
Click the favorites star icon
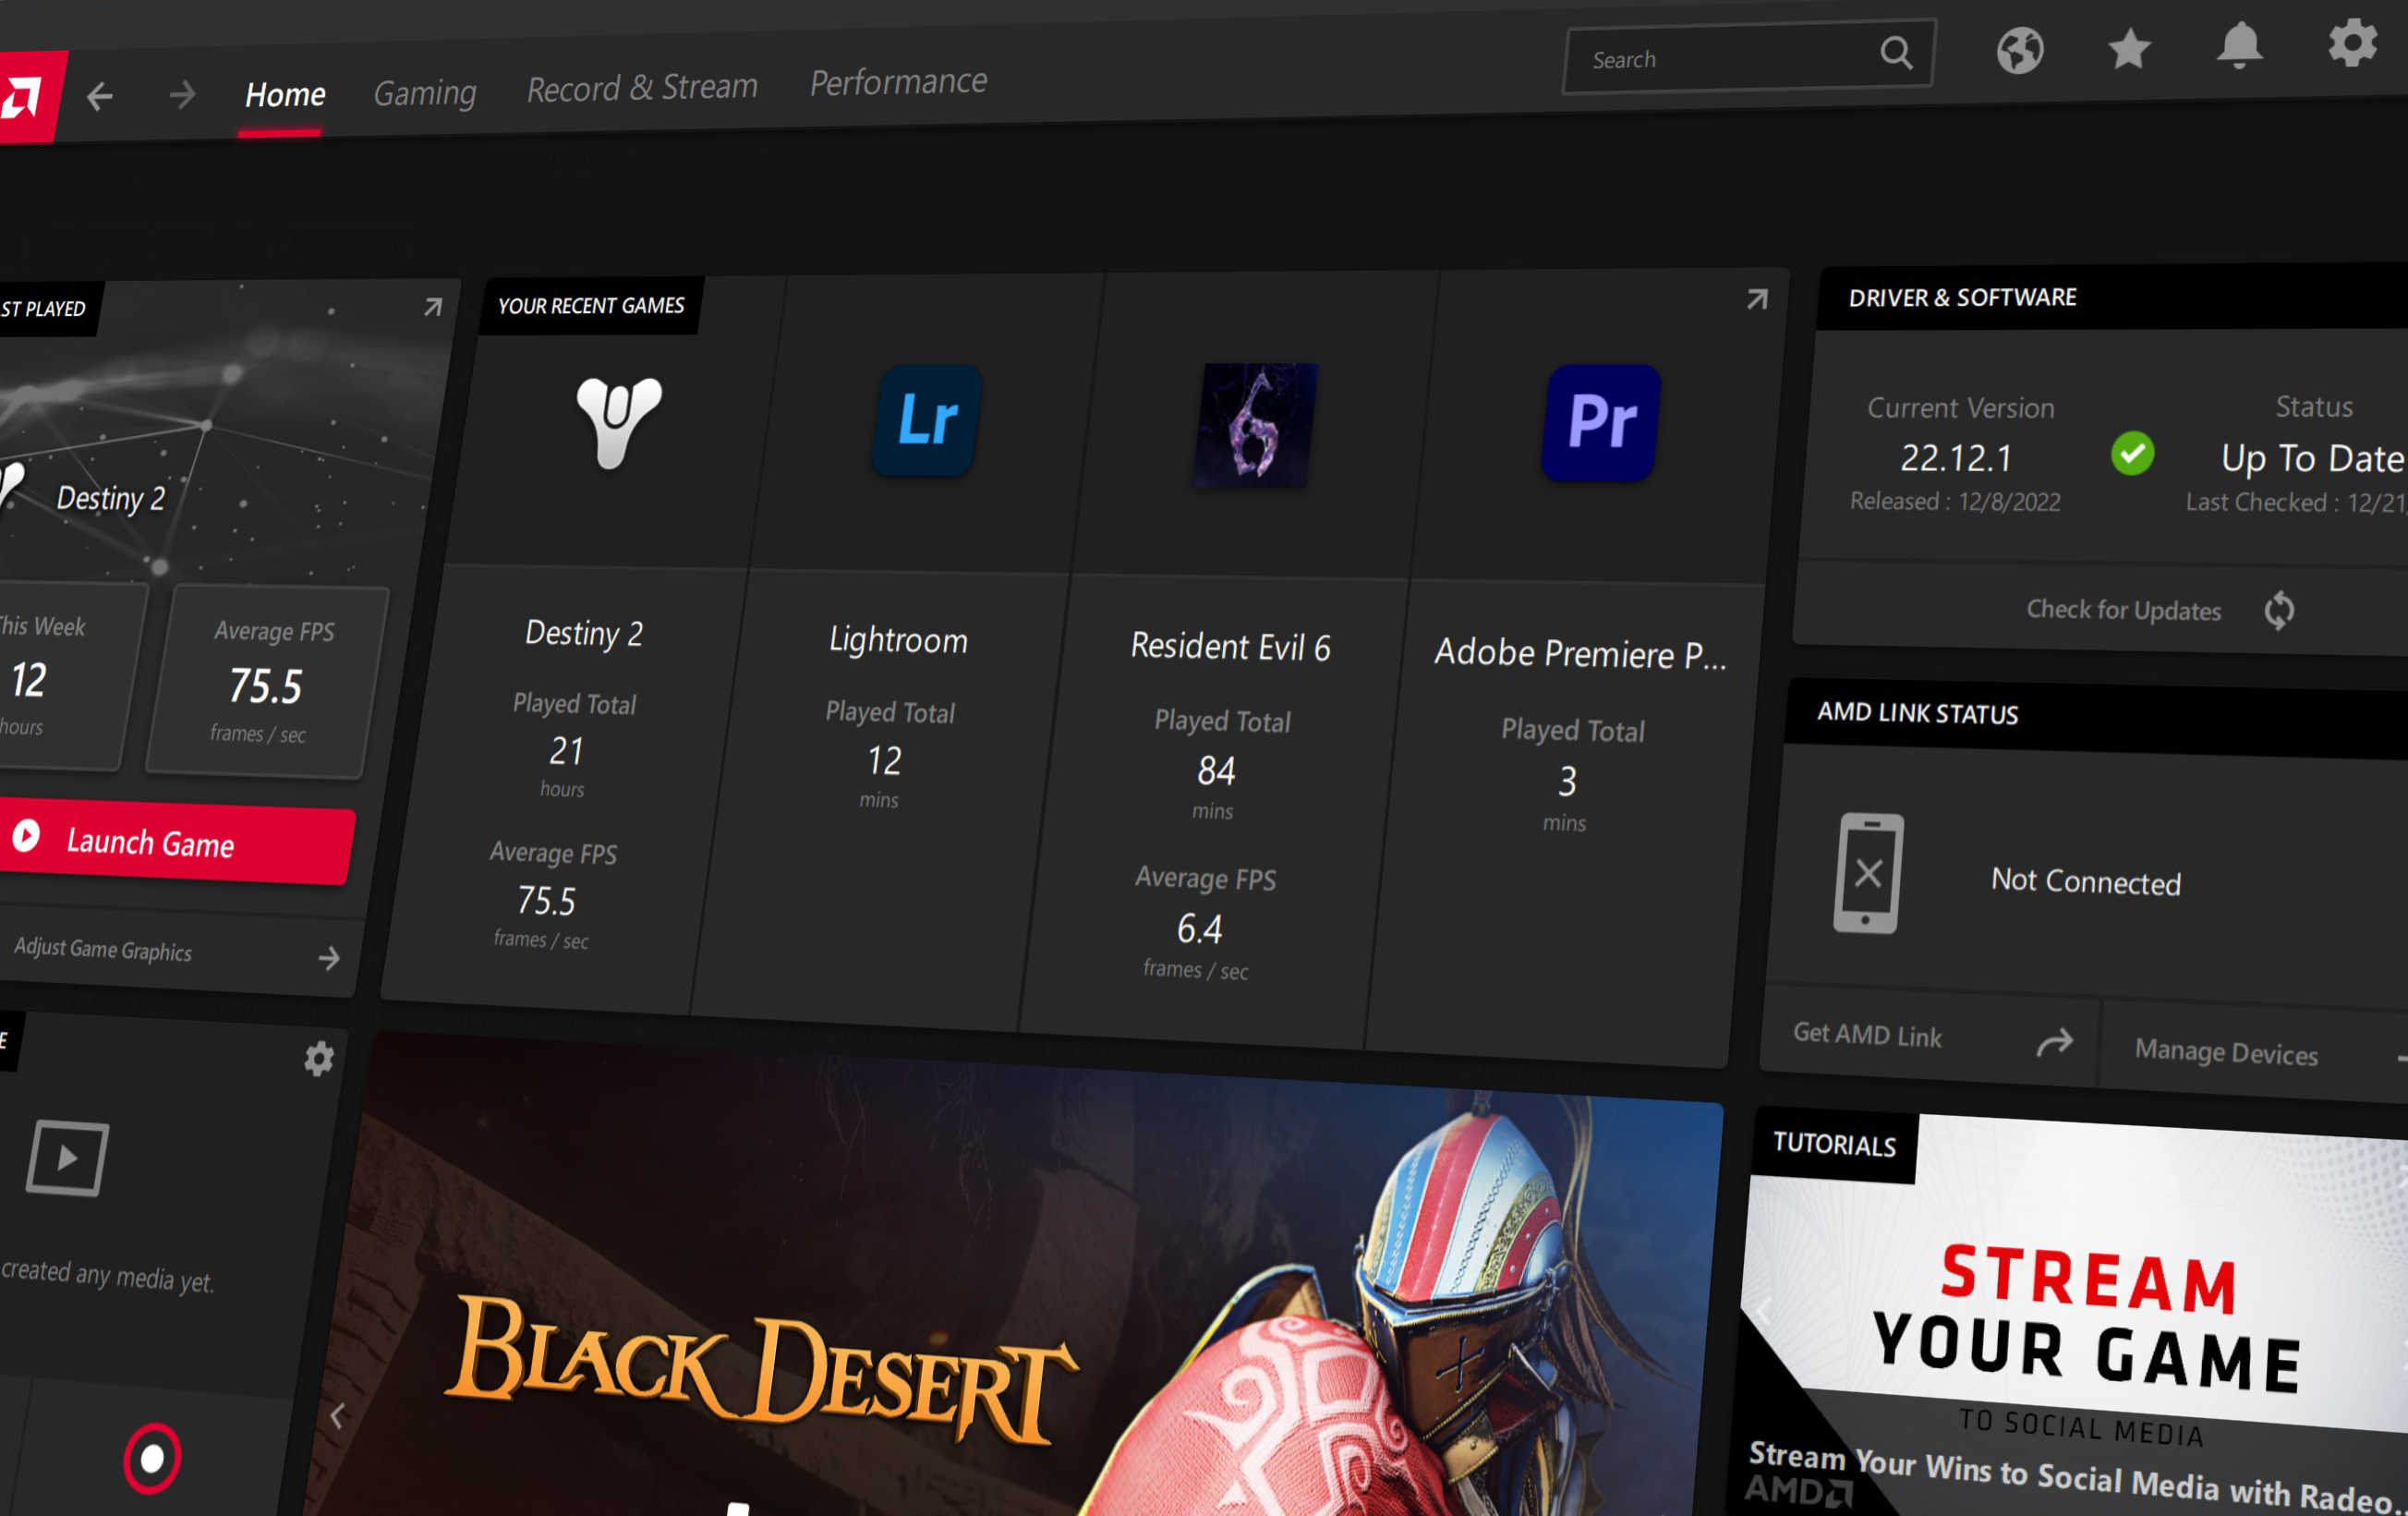(2127, 47)
